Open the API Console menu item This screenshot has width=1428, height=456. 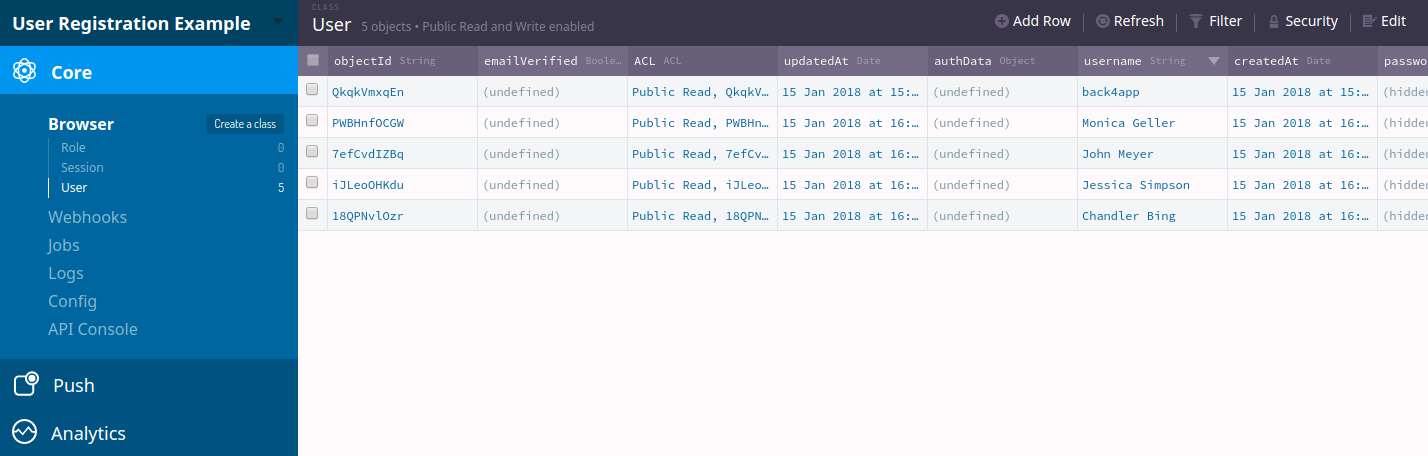point(93,329)
